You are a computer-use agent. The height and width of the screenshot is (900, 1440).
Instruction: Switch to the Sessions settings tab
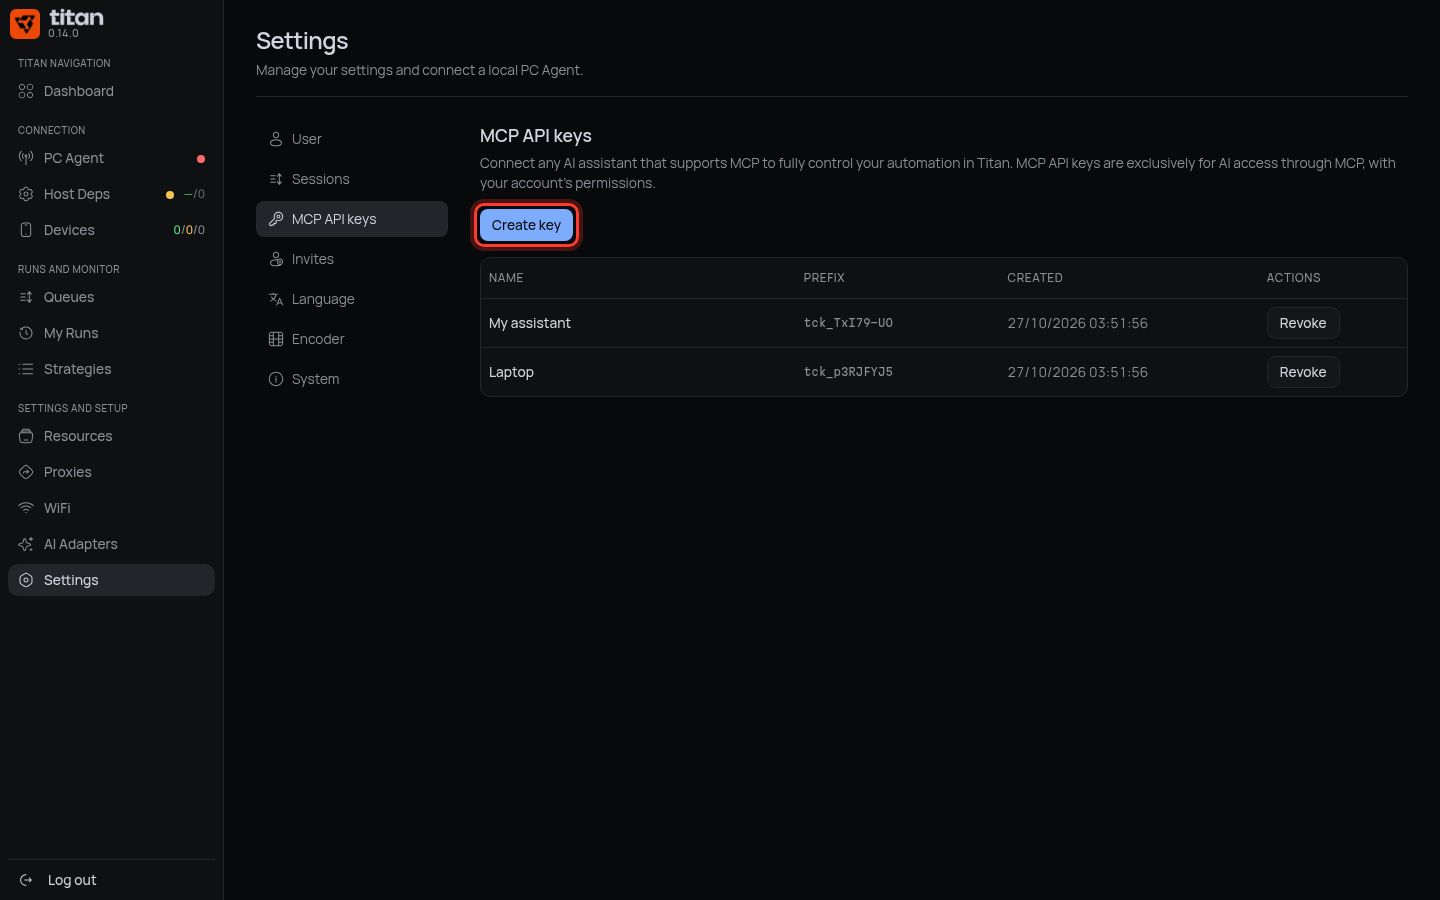click(352, 179)
